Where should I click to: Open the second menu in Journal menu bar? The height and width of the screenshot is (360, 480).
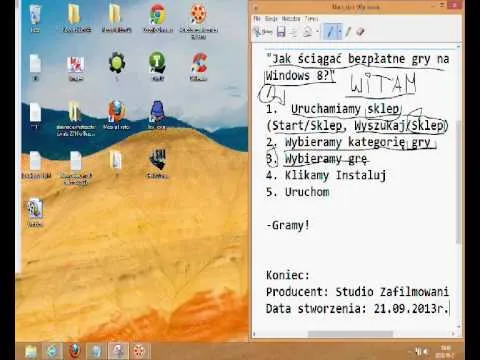click(271, 18)
